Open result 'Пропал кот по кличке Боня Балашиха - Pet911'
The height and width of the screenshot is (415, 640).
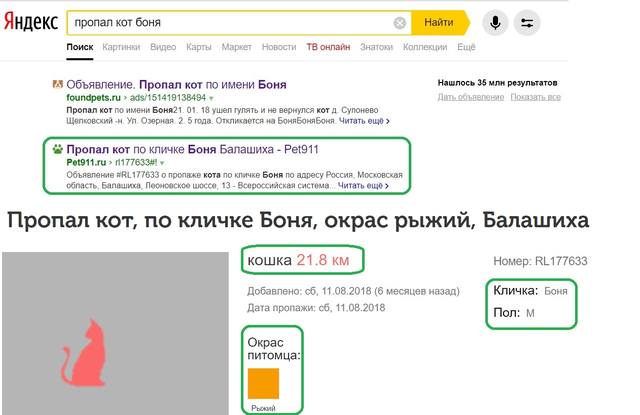coord(192,149)
